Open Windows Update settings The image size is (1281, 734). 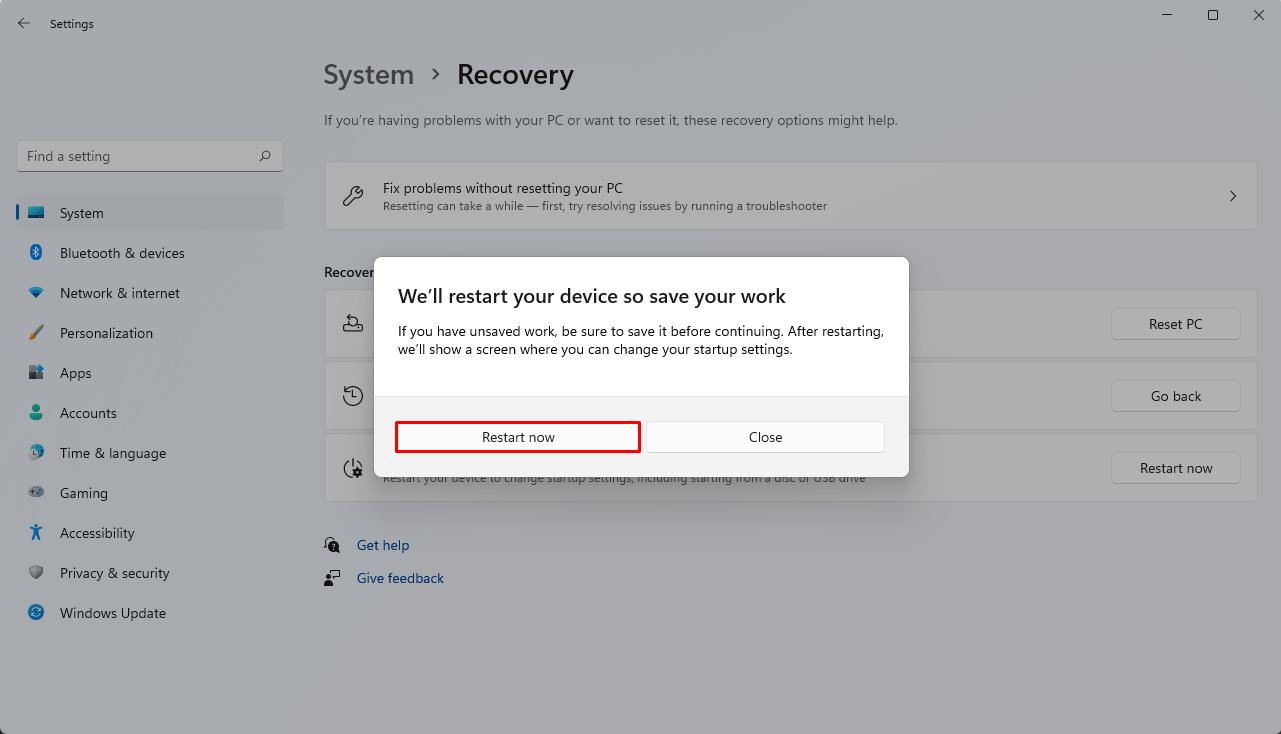tap(112, 613)
